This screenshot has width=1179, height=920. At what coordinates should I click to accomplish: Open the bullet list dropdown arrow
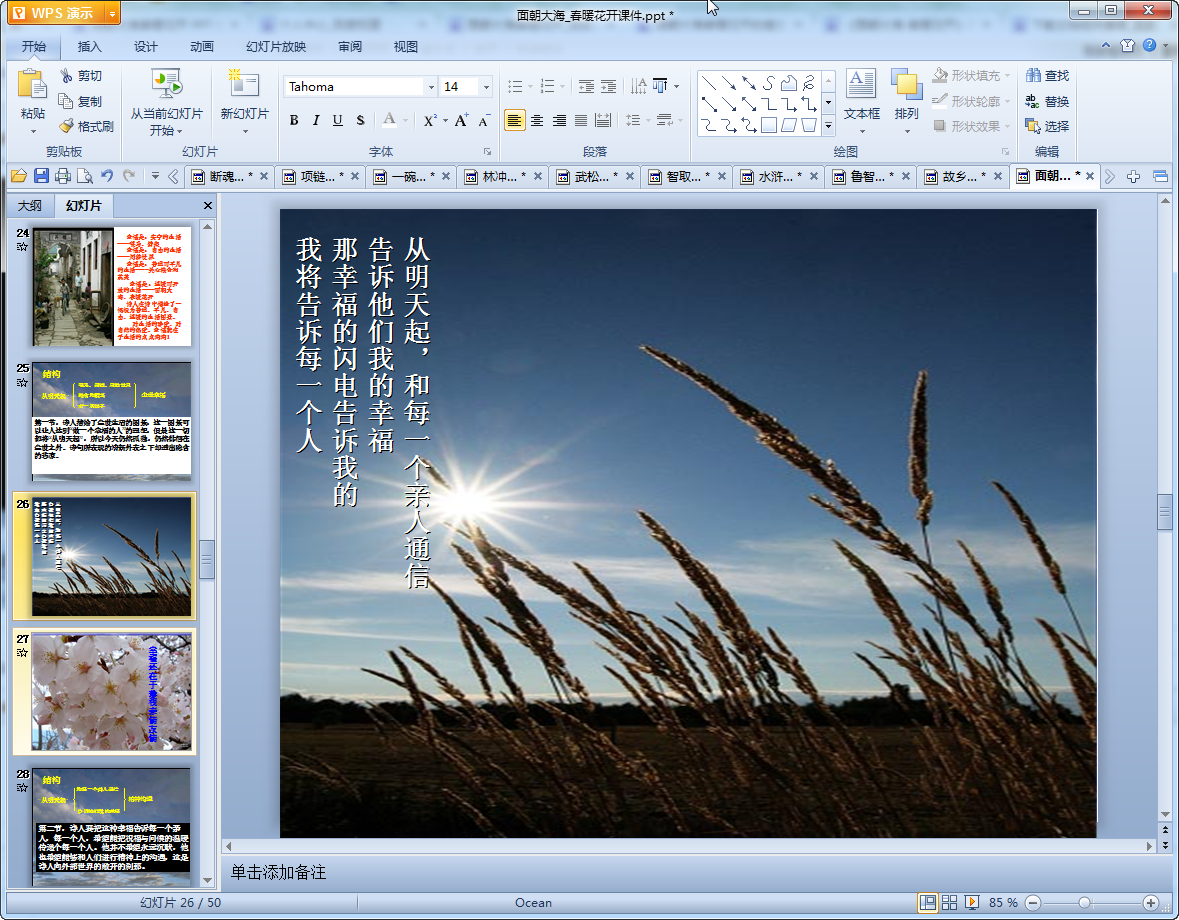coord(530,86)
